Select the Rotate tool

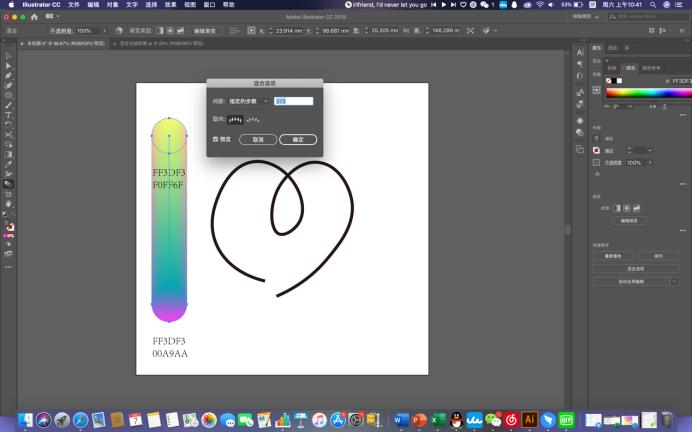(x=8, y=124)
